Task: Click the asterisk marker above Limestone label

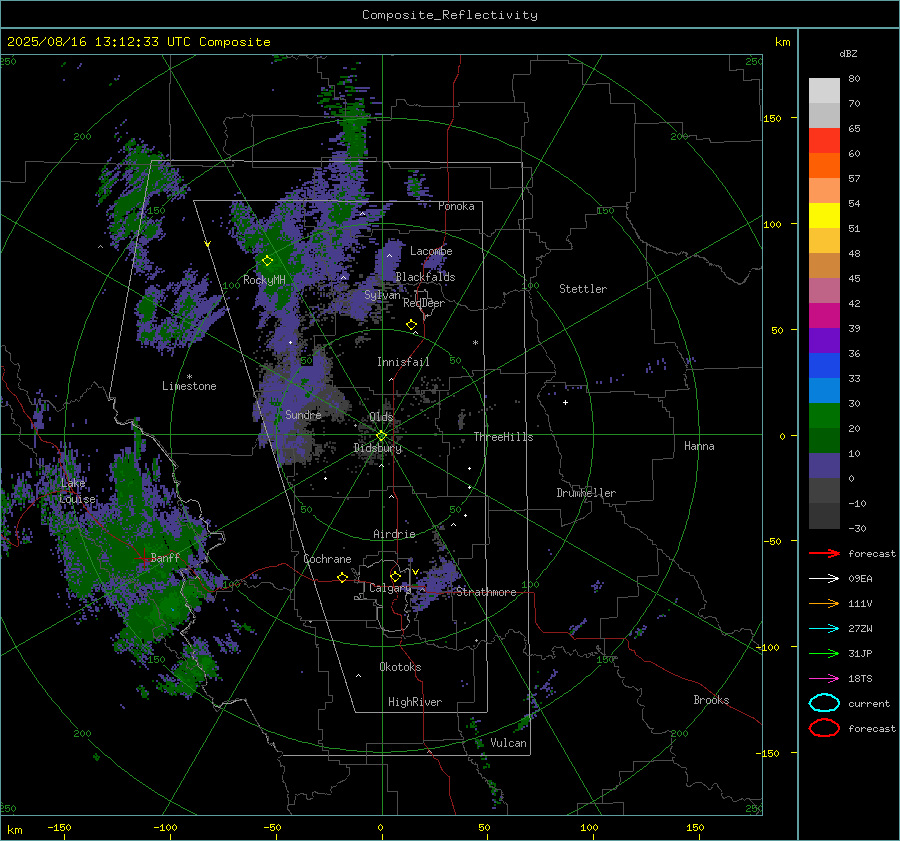Action: 189,377
